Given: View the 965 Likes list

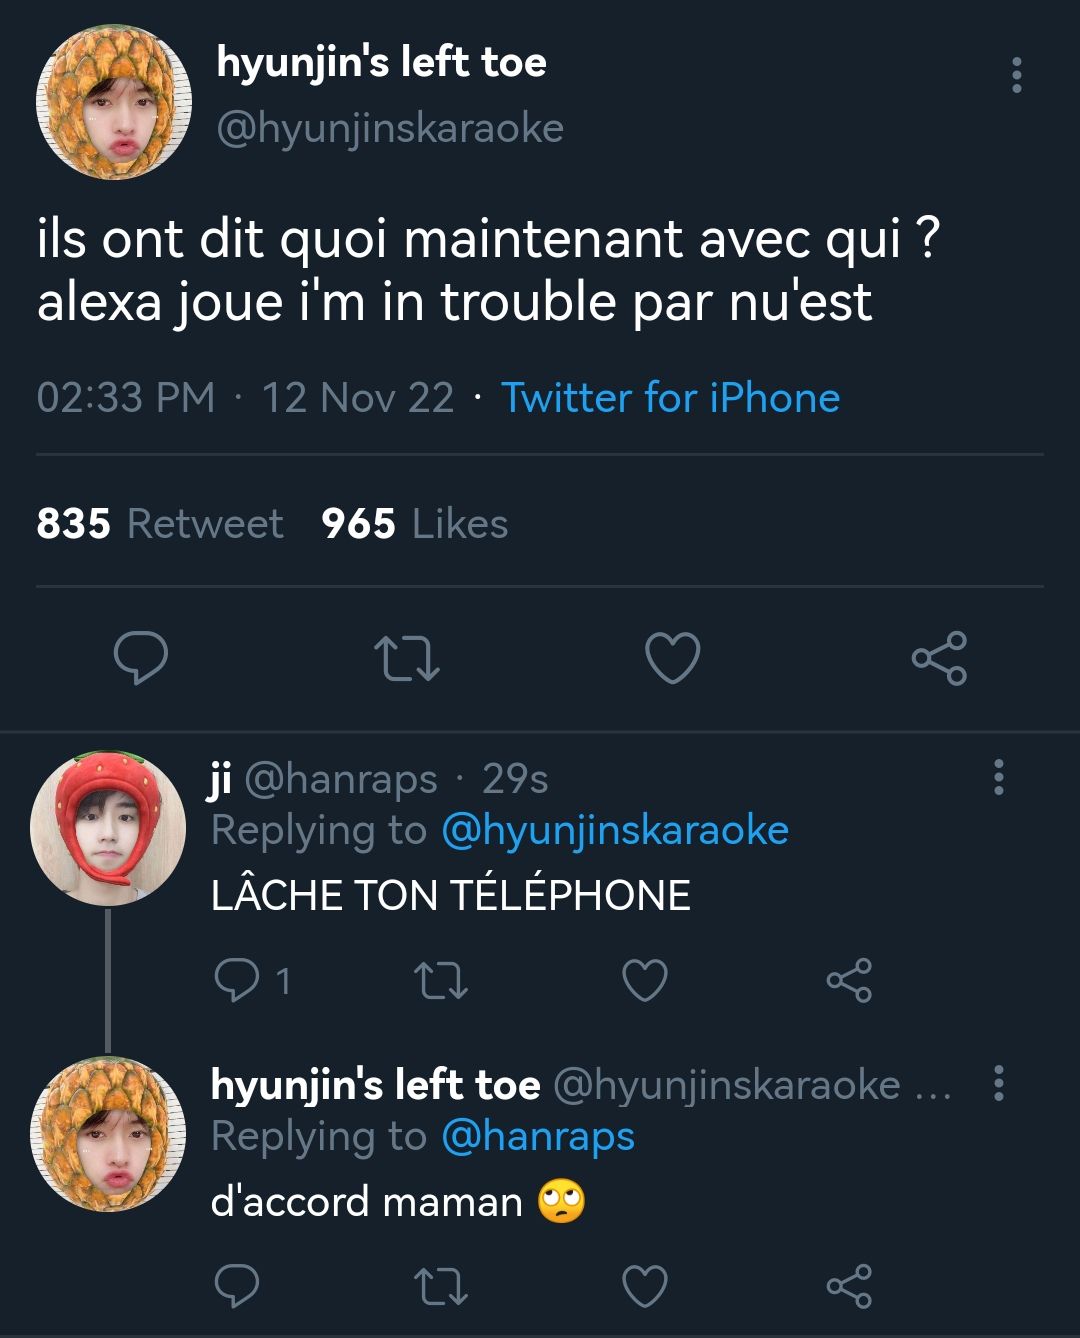Looking at the screenshot, I should point(415,524).
